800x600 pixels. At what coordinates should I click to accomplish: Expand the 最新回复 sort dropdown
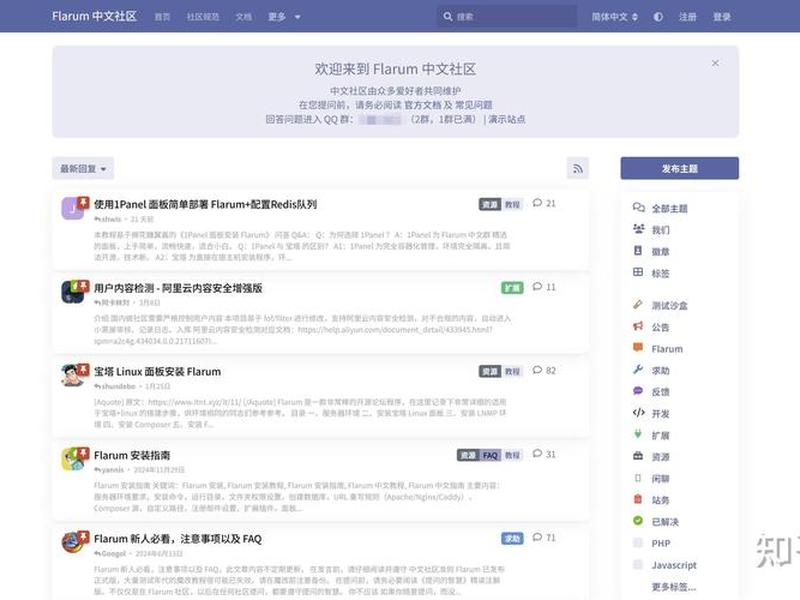coord(83,168)
